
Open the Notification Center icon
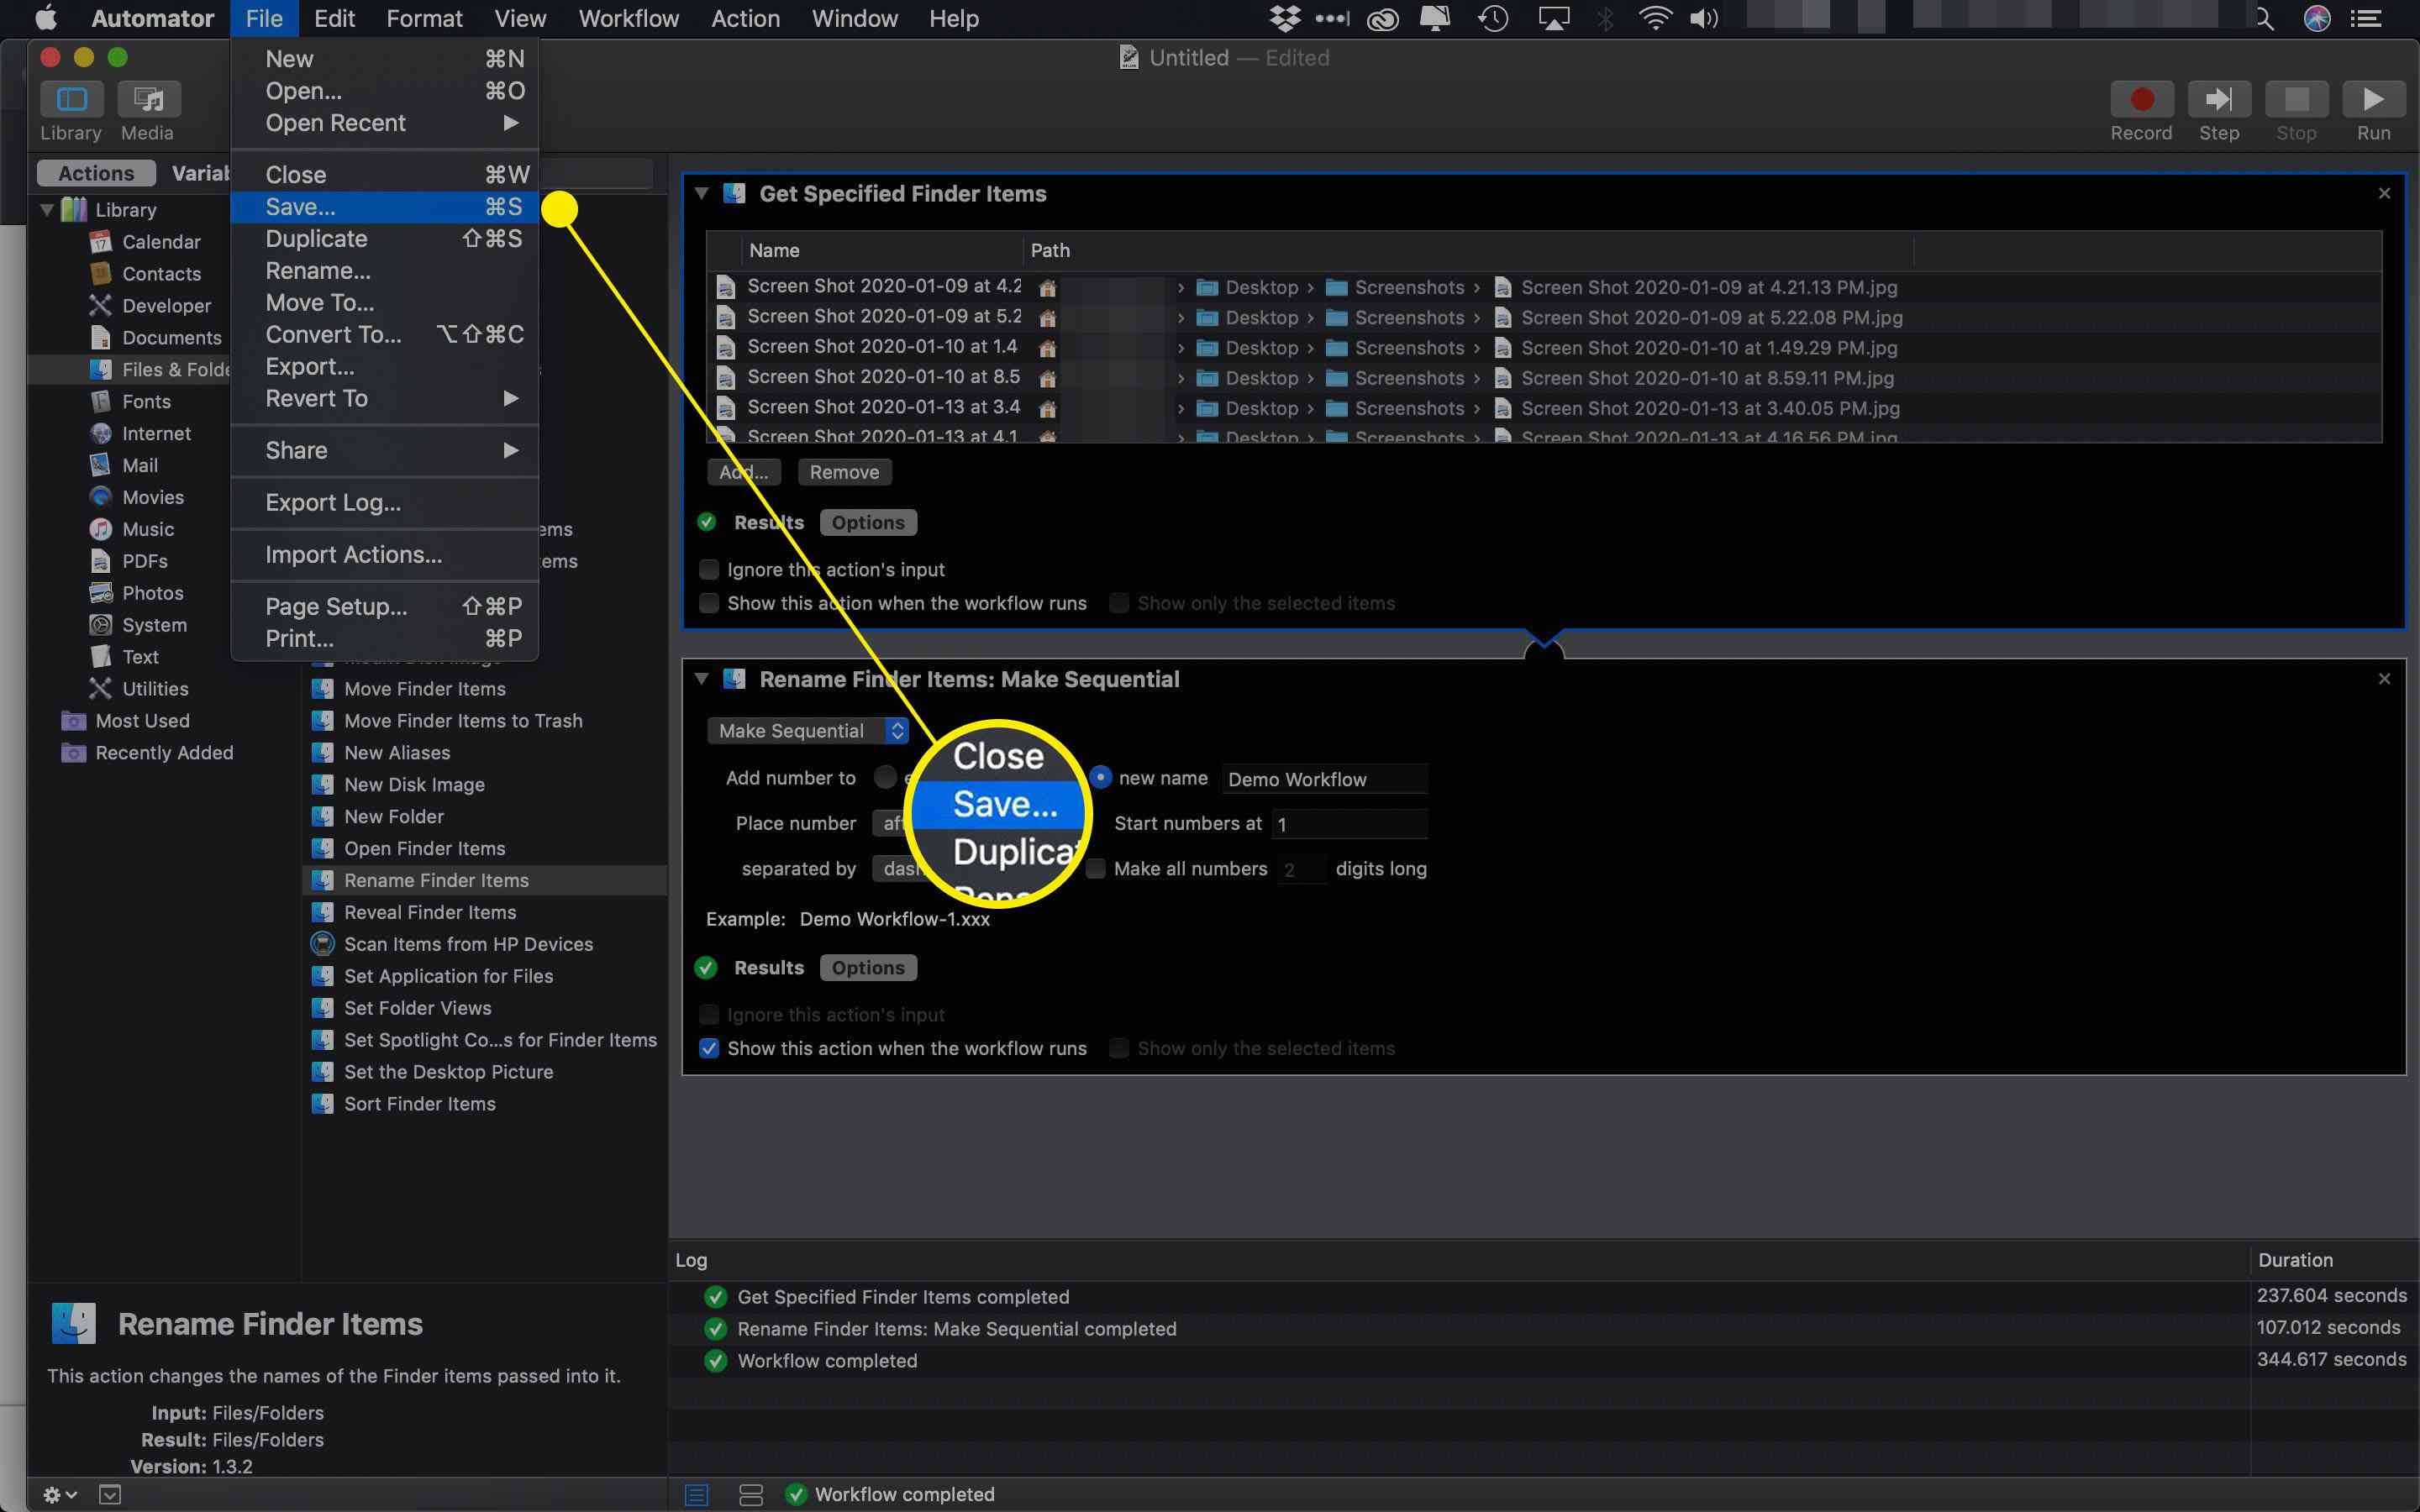pyautogui.click(x=2365, y=18)
